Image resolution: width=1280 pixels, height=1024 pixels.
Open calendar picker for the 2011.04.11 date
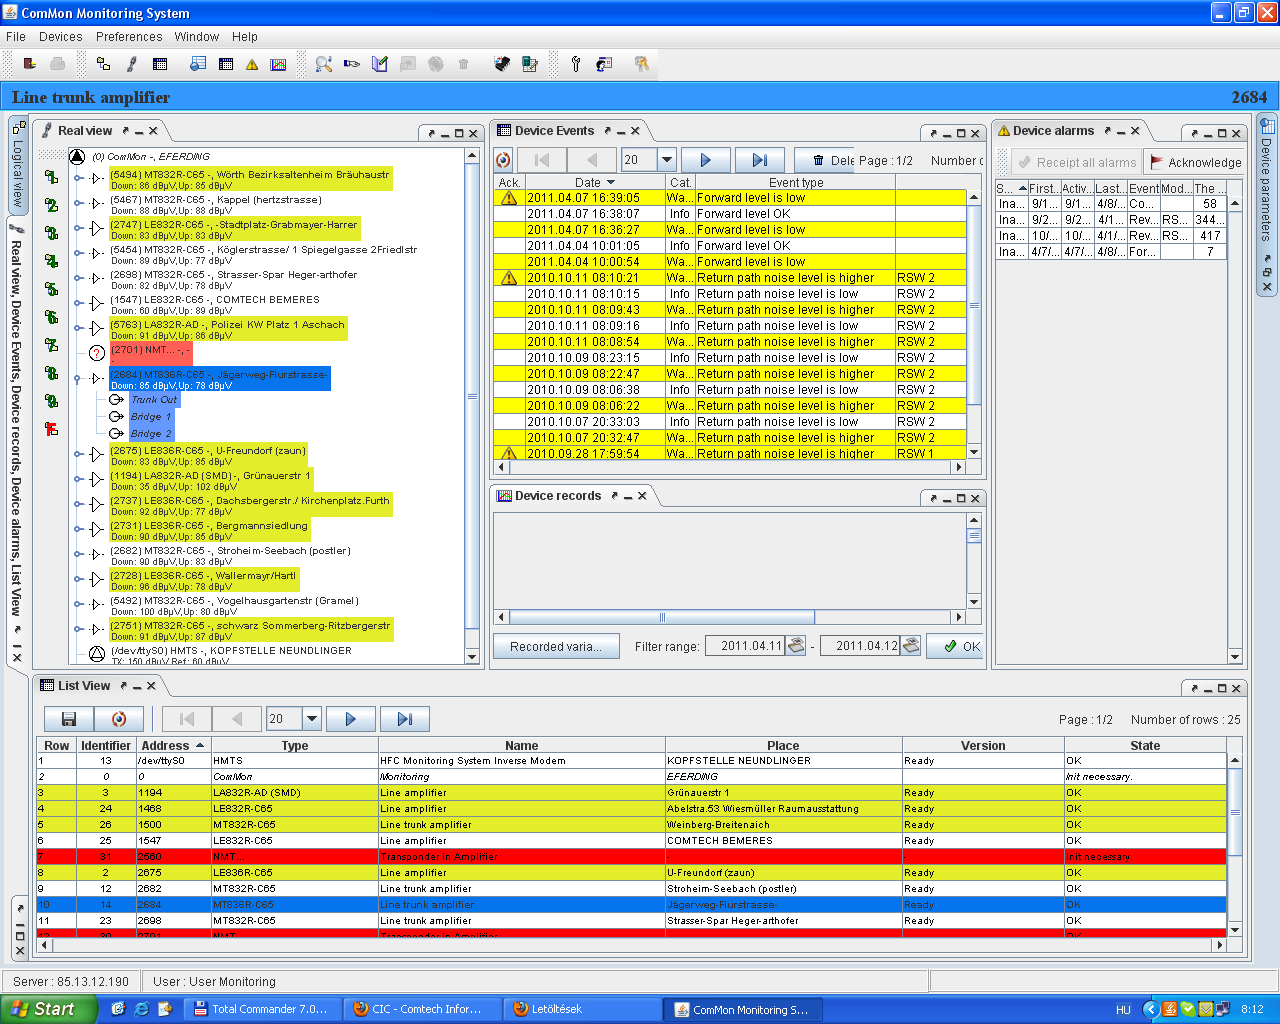[x=796, y=646]
